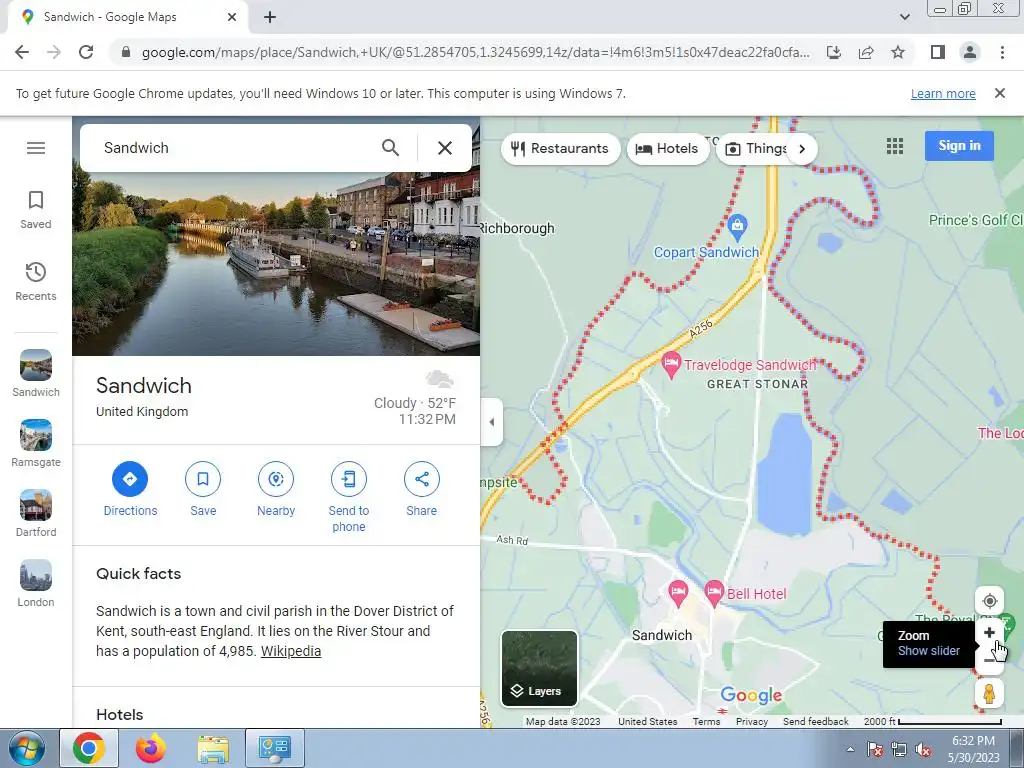Click the address bar URL

475,52
